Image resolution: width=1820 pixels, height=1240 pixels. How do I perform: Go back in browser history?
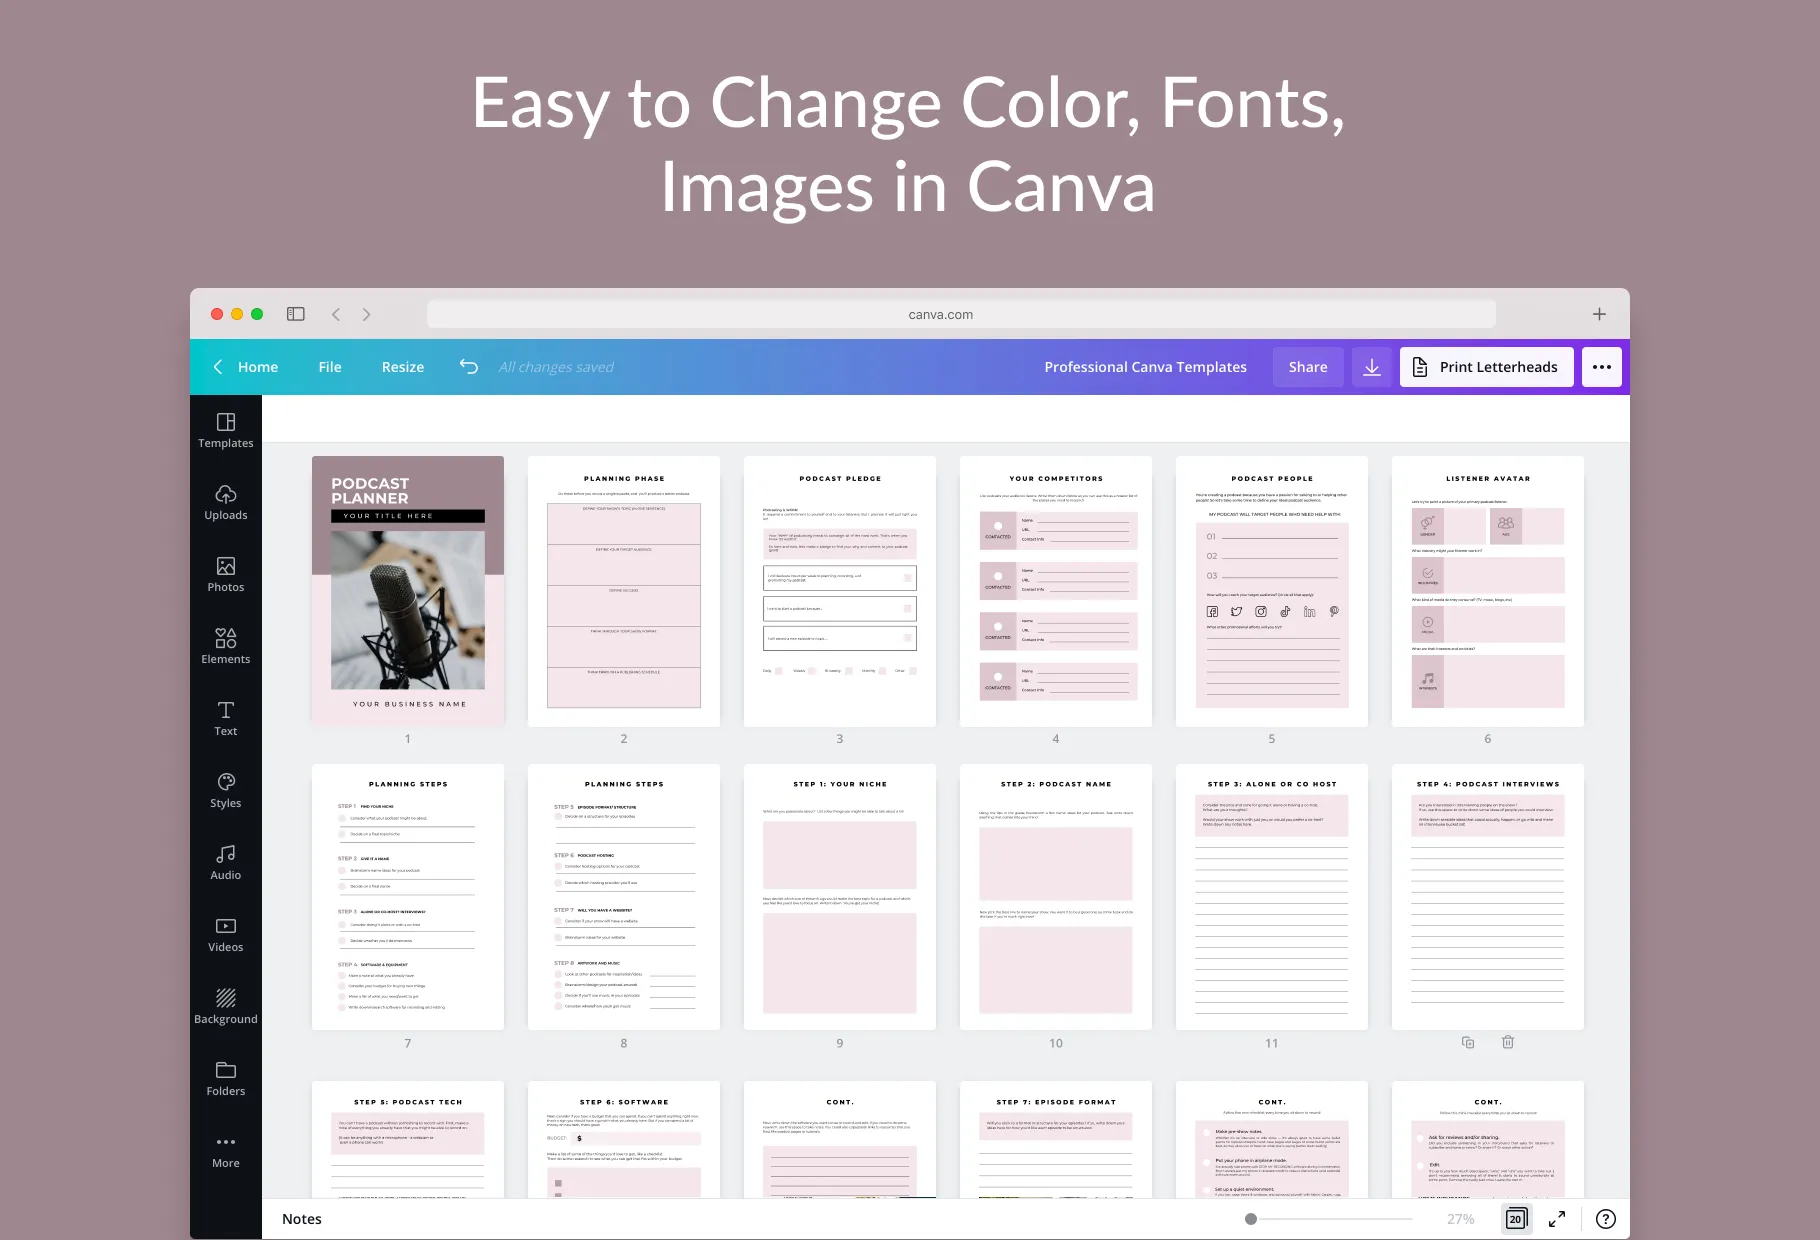336,314
